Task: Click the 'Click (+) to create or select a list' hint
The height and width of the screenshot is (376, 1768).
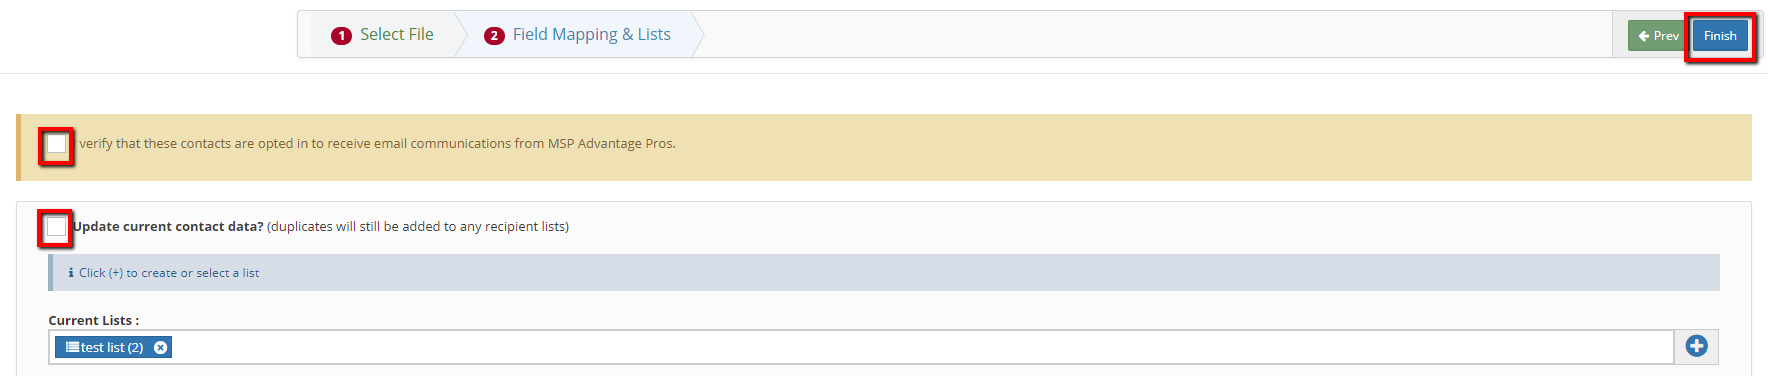Action: click(169, 272)
